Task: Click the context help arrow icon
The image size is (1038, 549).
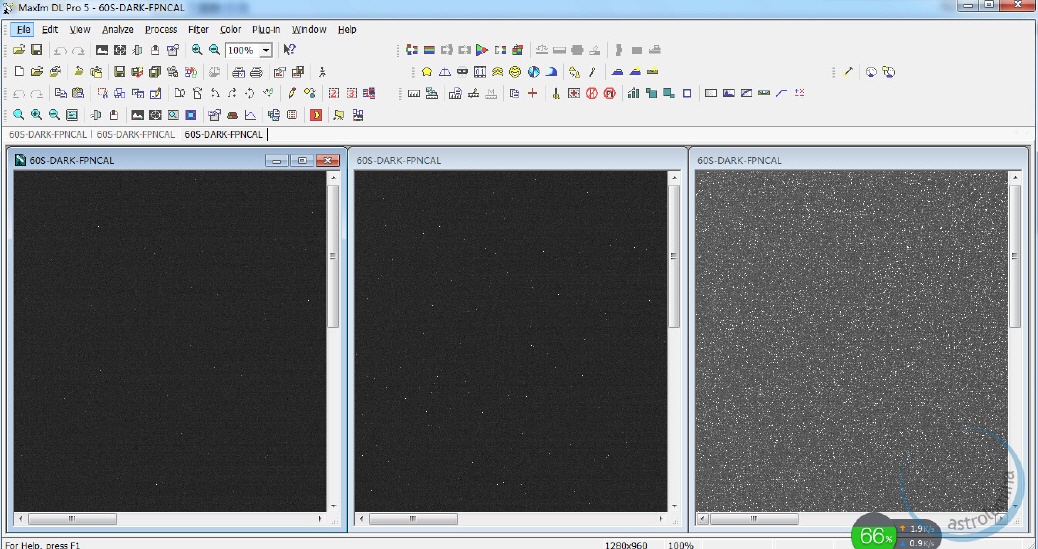Action: point(289,50)
